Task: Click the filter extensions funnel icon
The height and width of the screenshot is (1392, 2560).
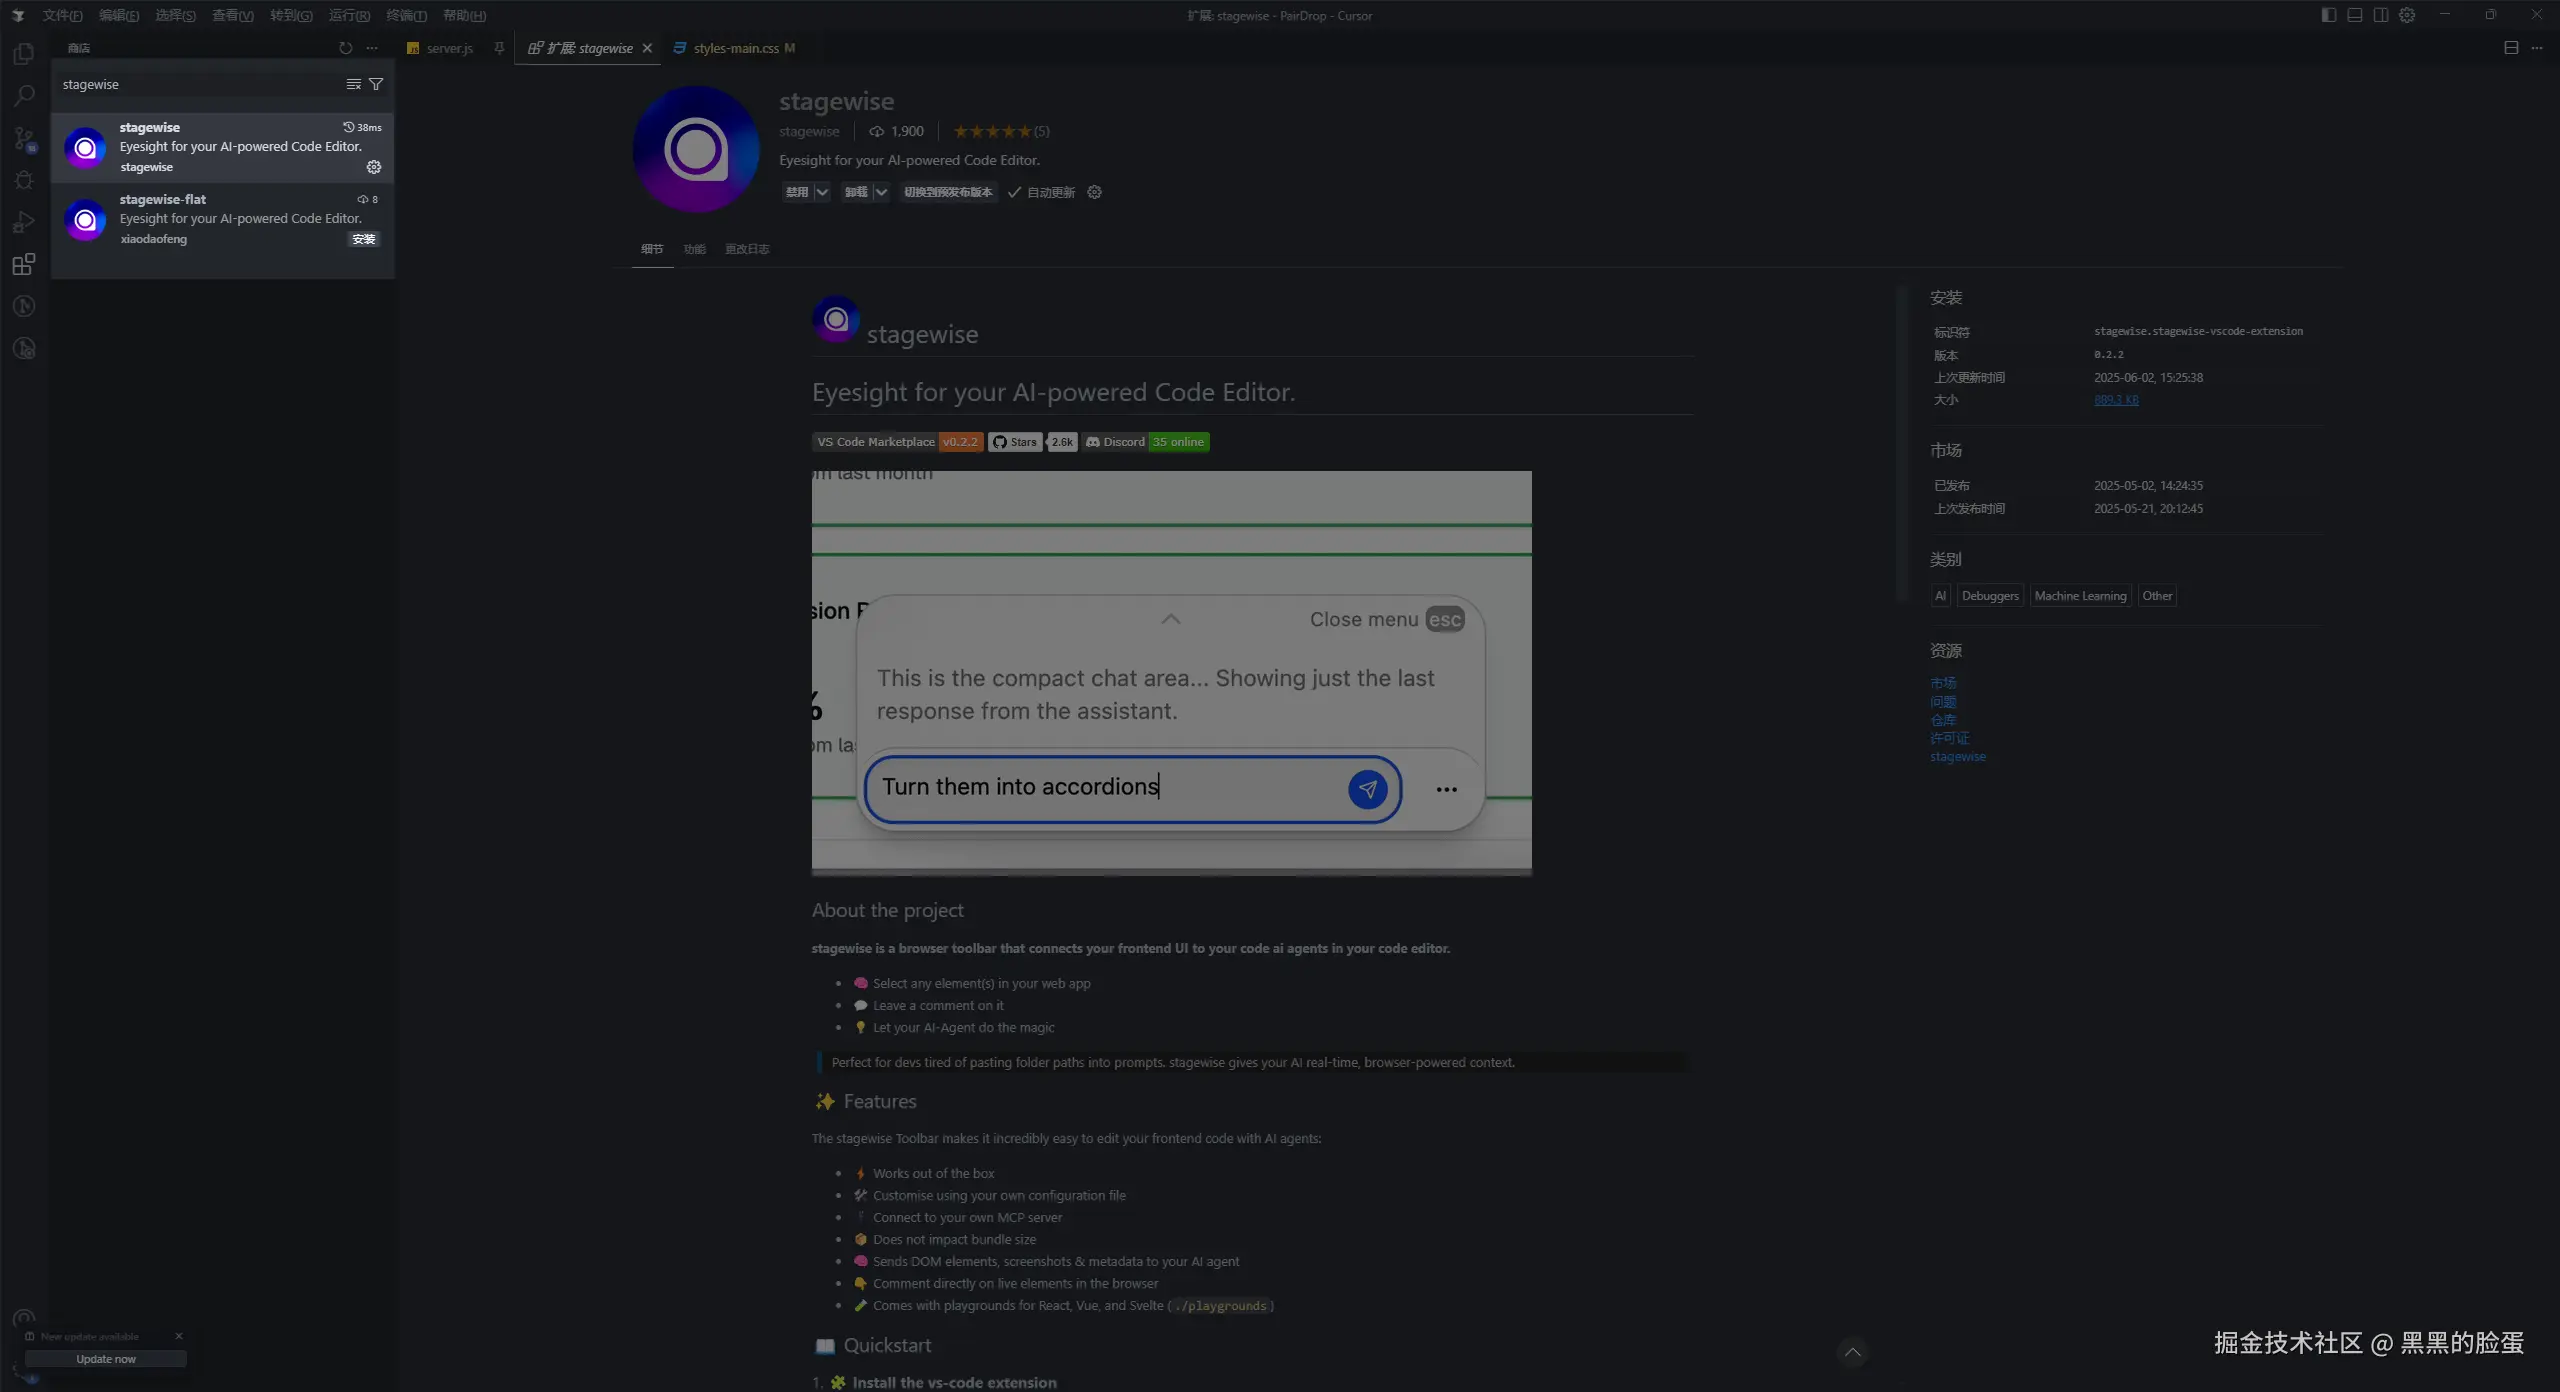Action: pyautogui.click(x=376, y=84)
